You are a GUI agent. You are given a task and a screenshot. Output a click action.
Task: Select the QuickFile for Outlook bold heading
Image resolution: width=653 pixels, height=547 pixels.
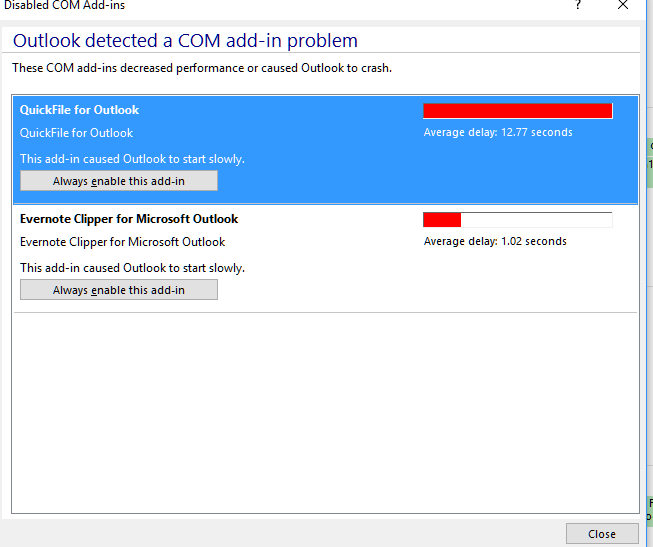click(x=79, y=110)
